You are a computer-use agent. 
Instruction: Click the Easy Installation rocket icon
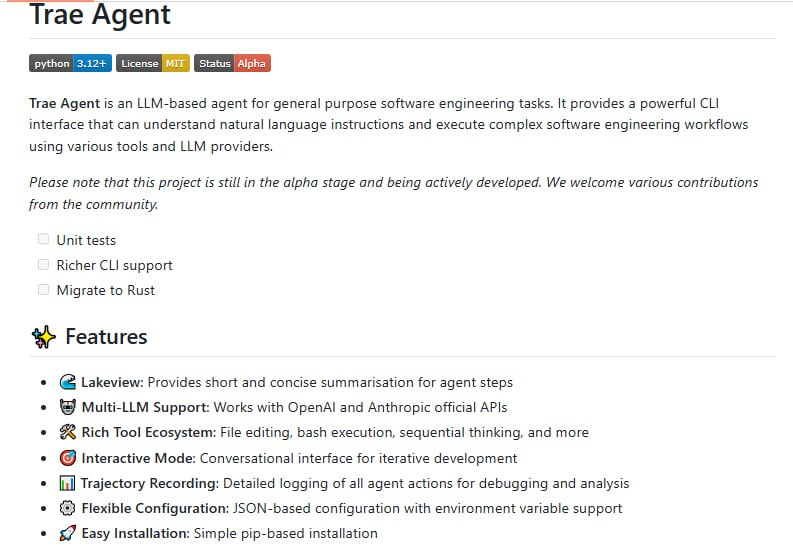click(68, 533)
